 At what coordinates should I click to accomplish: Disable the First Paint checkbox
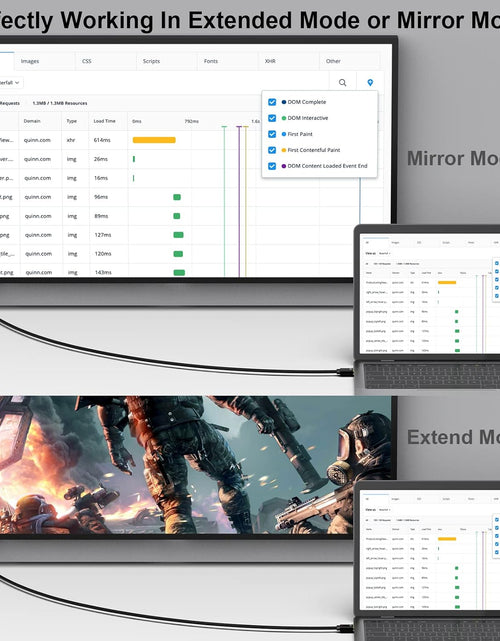272,134
